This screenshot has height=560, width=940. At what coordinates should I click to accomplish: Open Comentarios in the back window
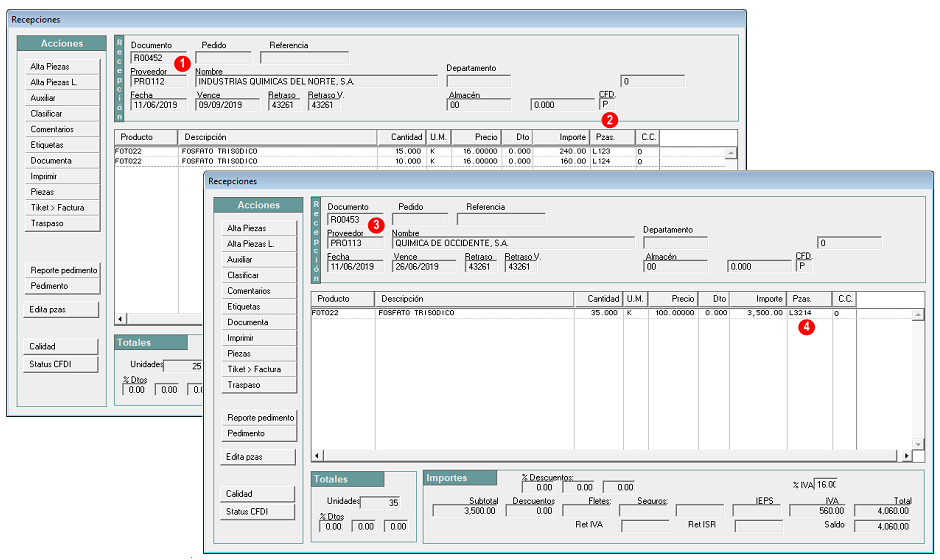coord(62,130)
